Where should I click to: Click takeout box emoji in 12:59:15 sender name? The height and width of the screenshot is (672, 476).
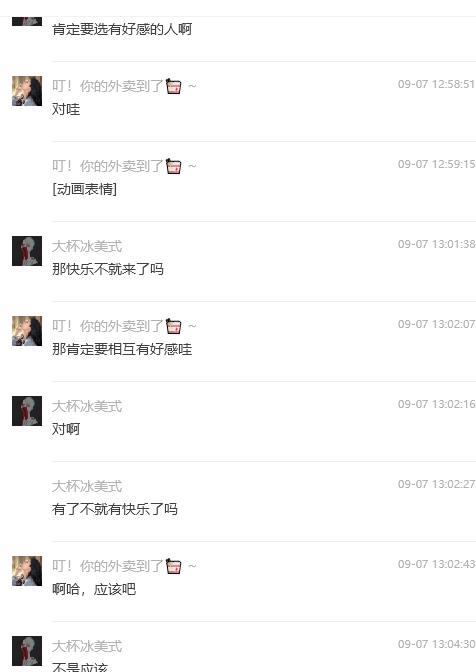(174, 166)
